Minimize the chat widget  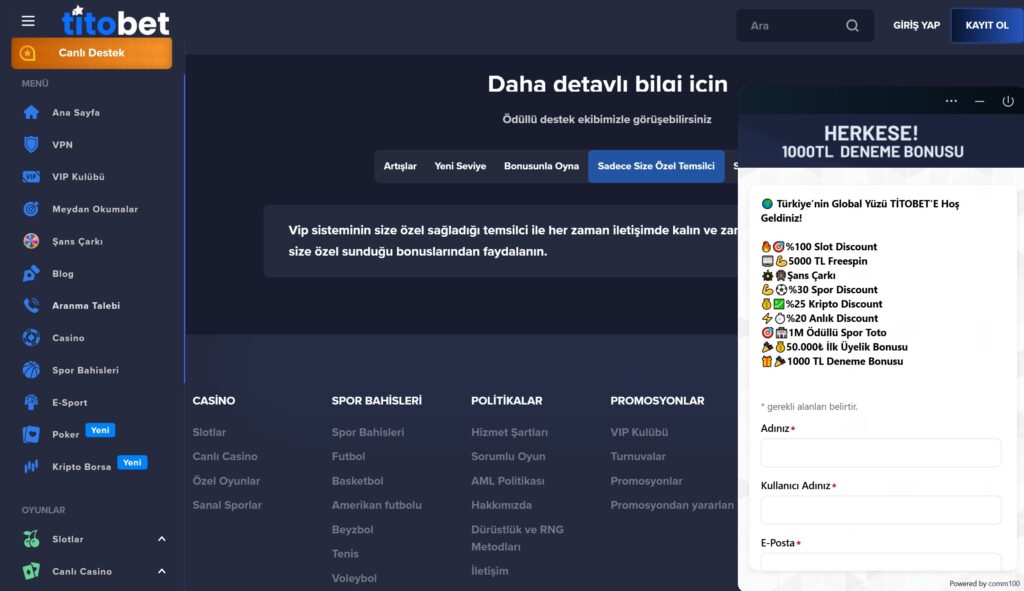pyautogui.click(x=980, y=101)
